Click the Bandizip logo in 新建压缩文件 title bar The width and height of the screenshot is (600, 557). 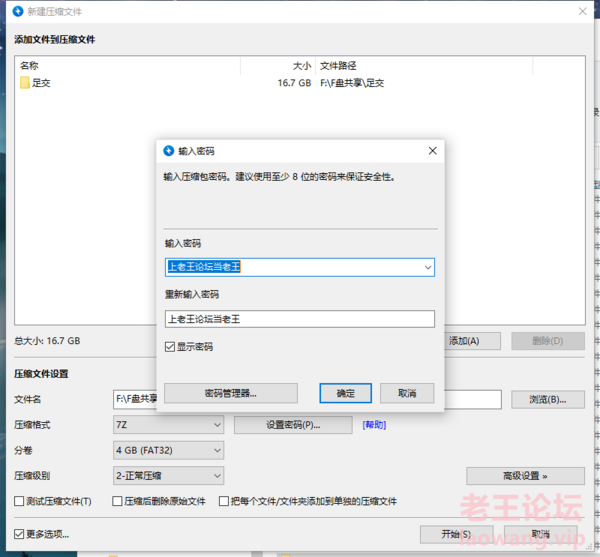click(18, 11)
